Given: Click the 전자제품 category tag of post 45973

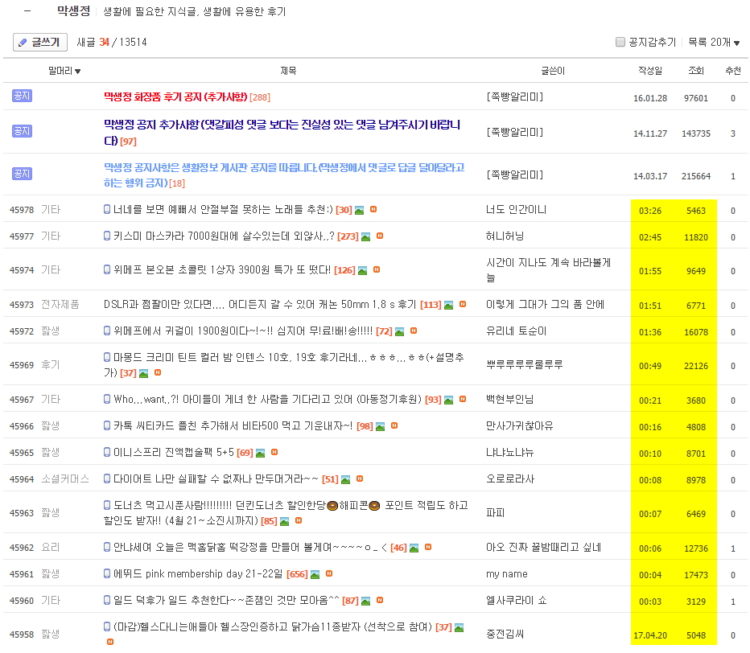Looking at the screenshot, I should 60,304.
